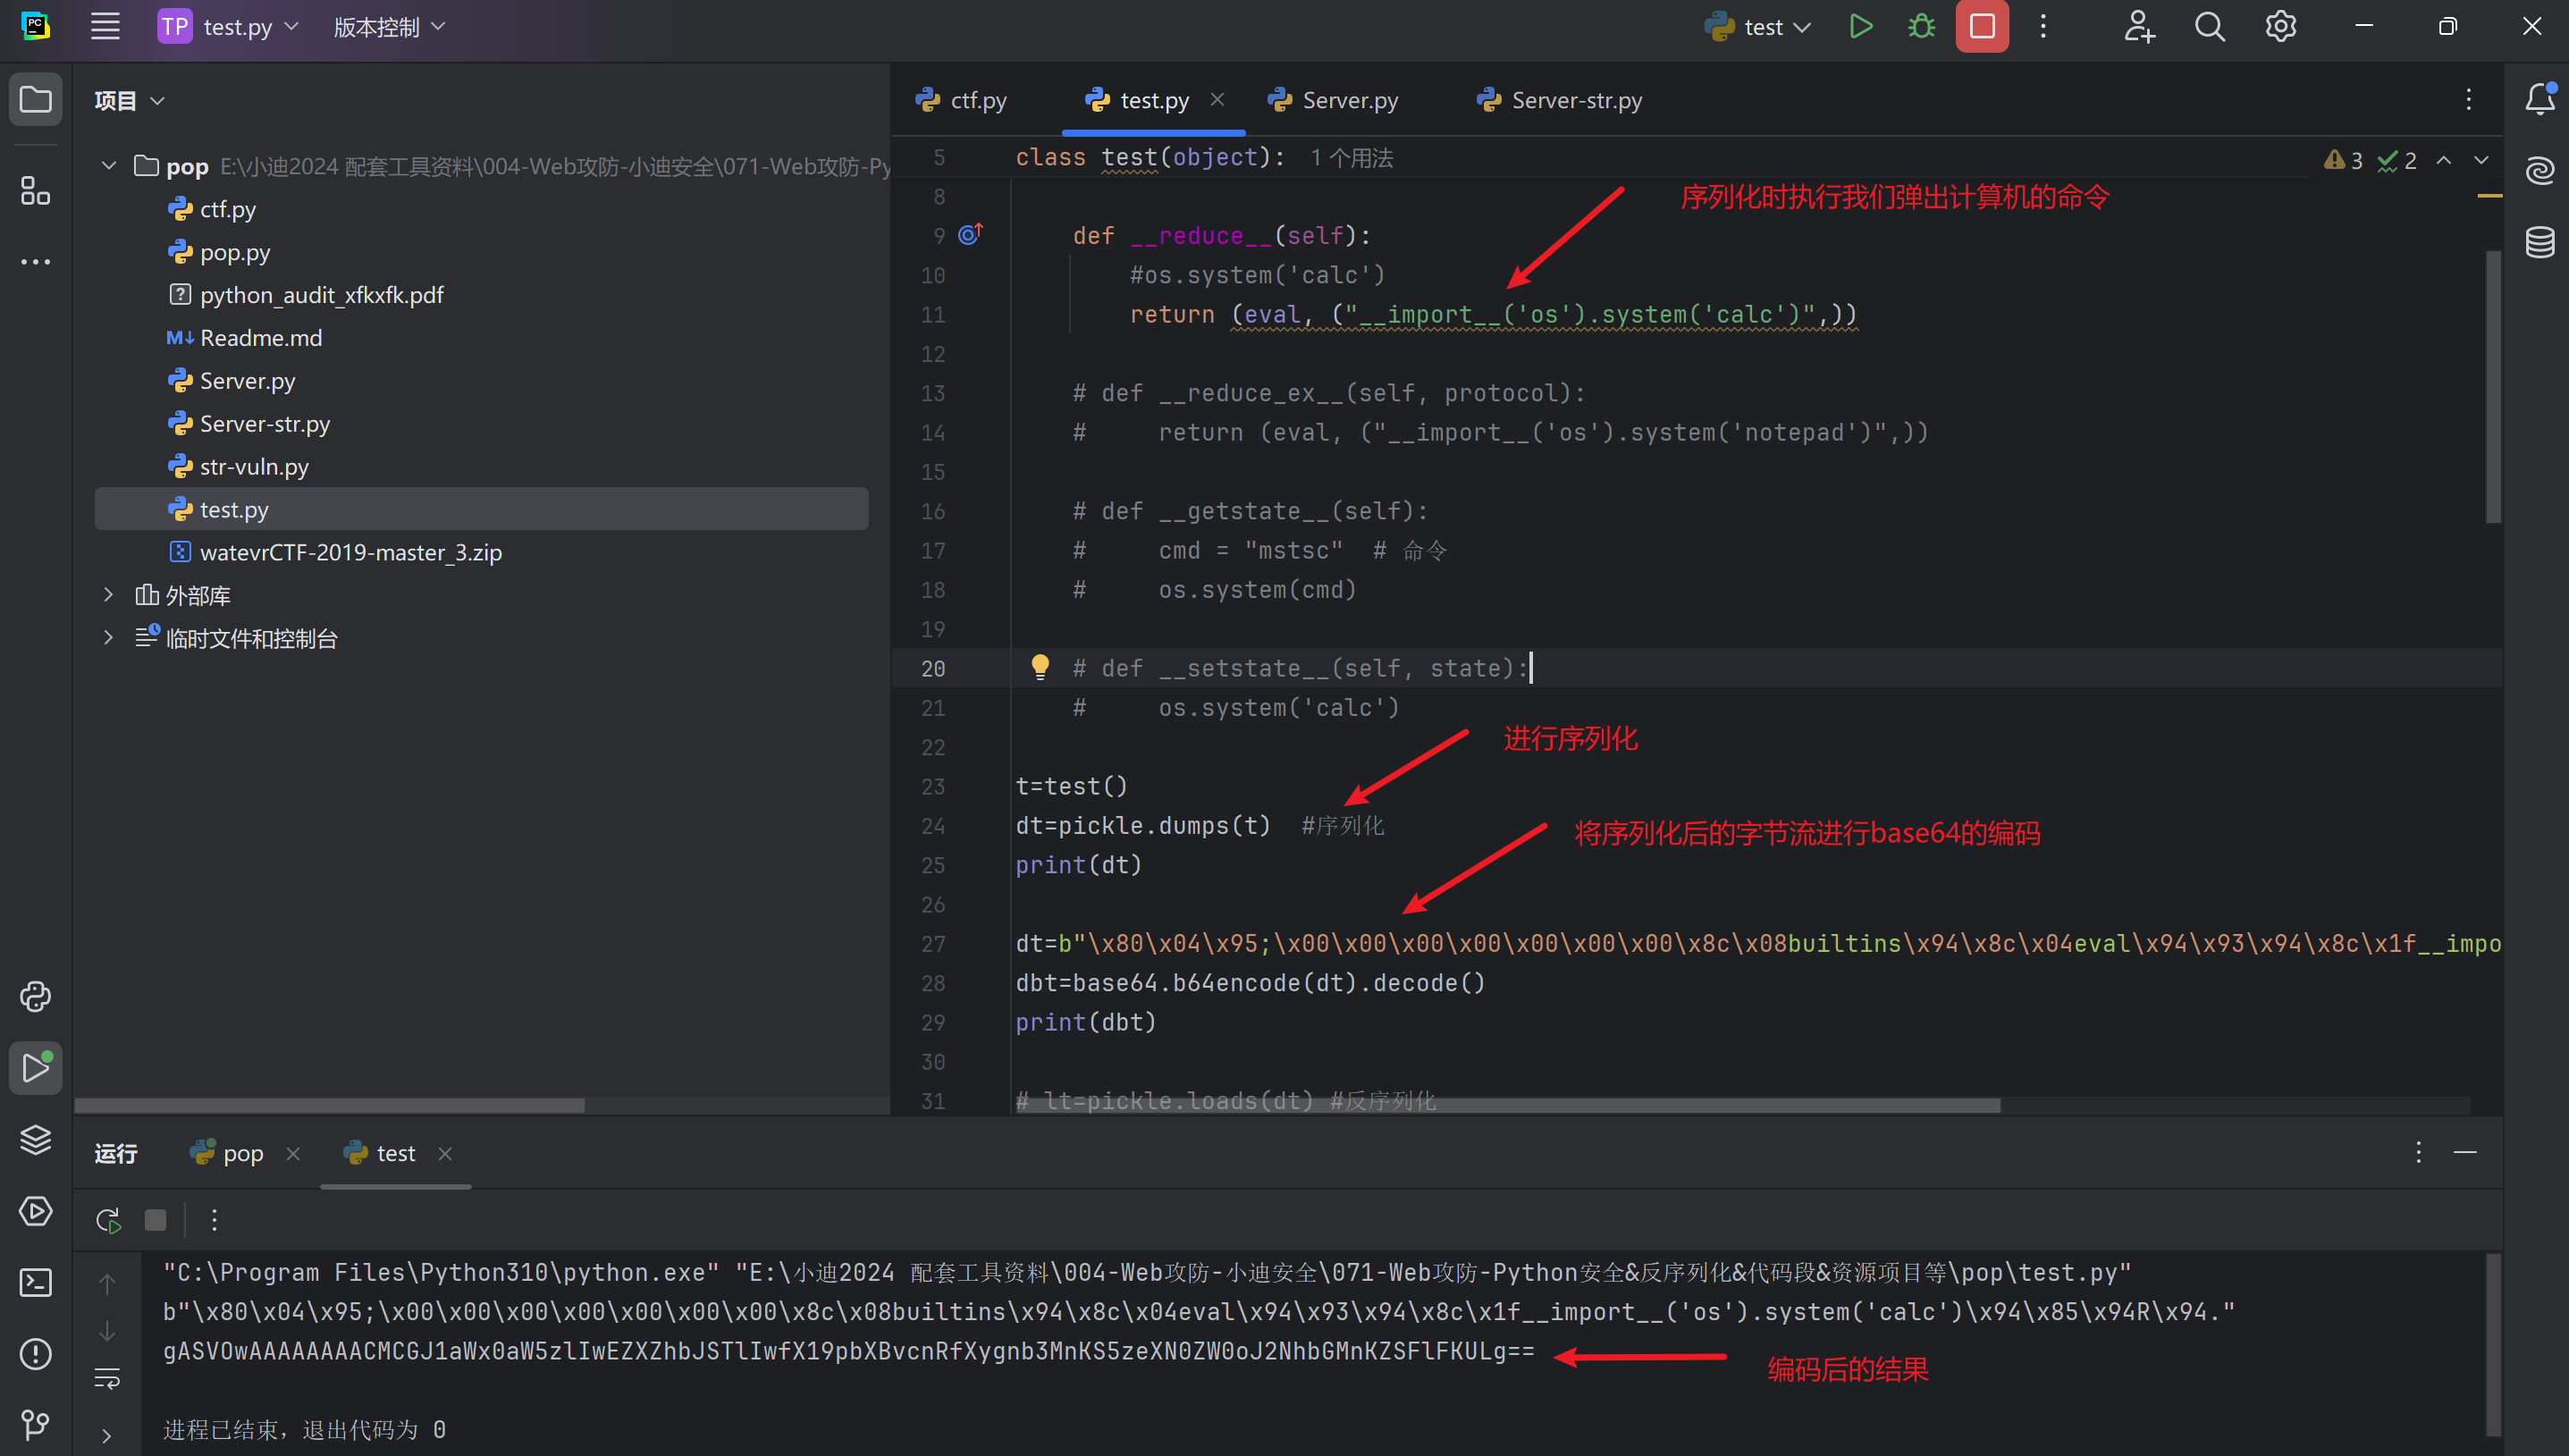Toggle the Project tool window folder icon

click(x=35, y=100)
